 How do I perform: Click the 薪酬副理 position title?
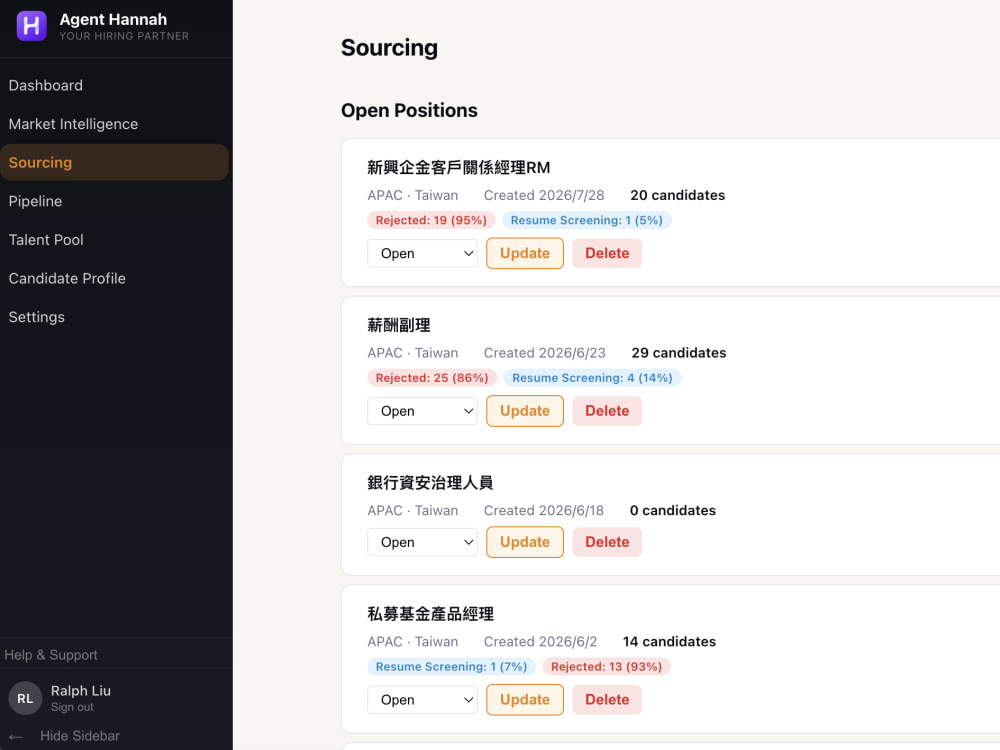click(x=399, y=325)
